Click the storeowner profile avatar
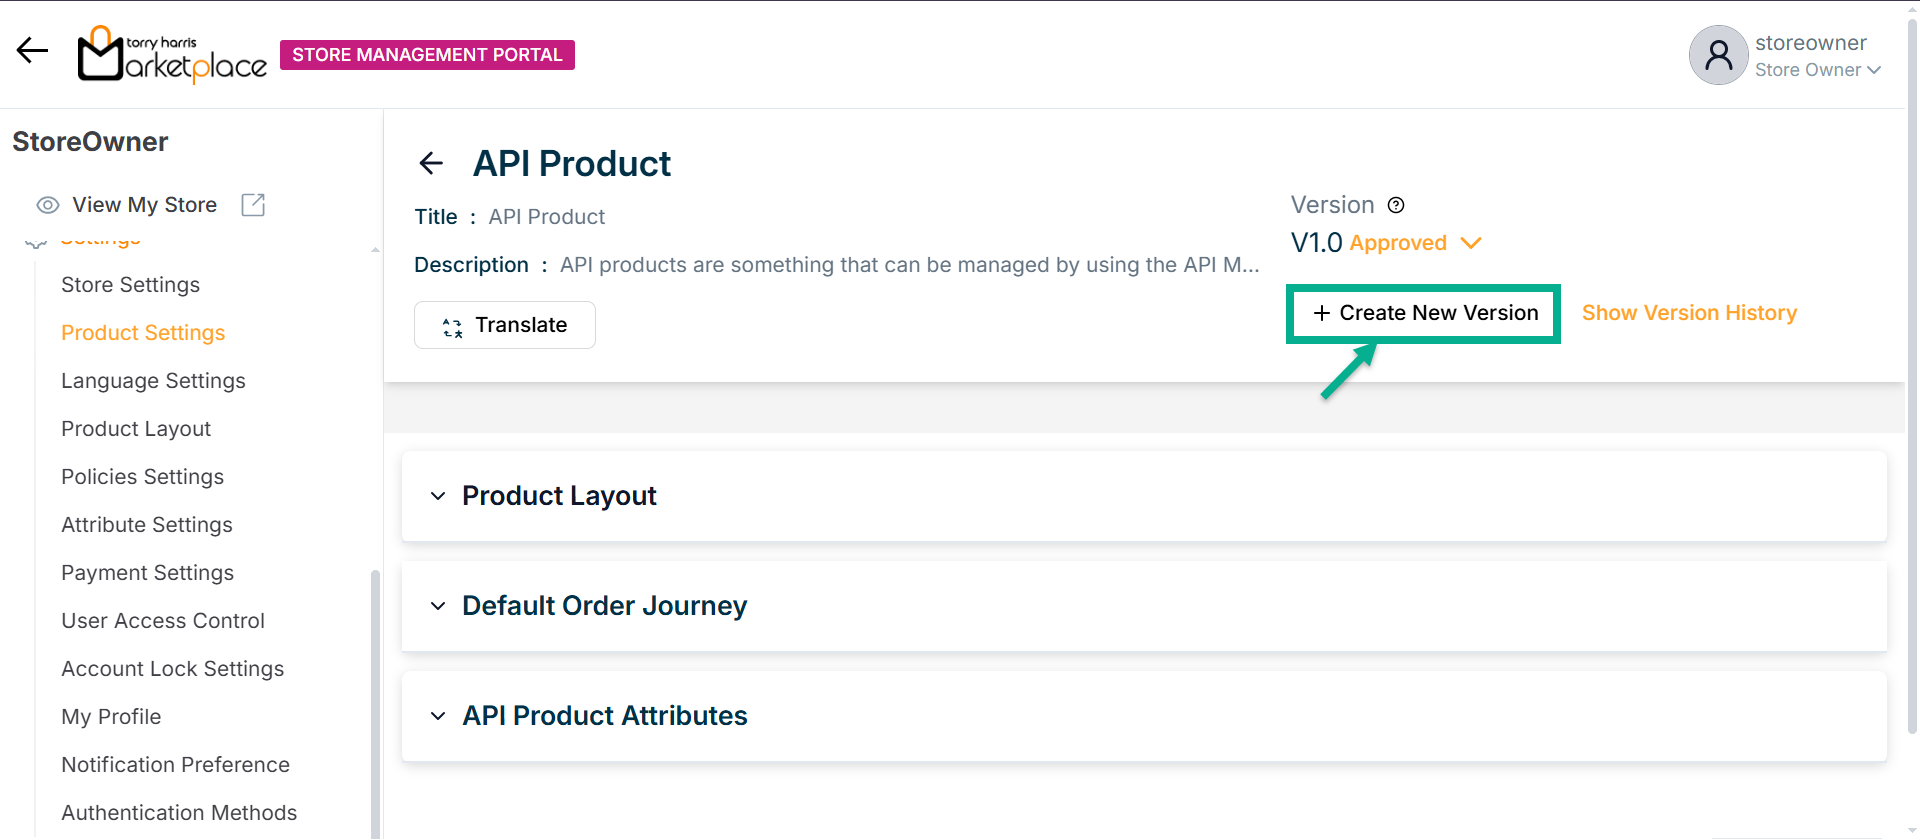 pyautogui.click(x=1718, y=55)
